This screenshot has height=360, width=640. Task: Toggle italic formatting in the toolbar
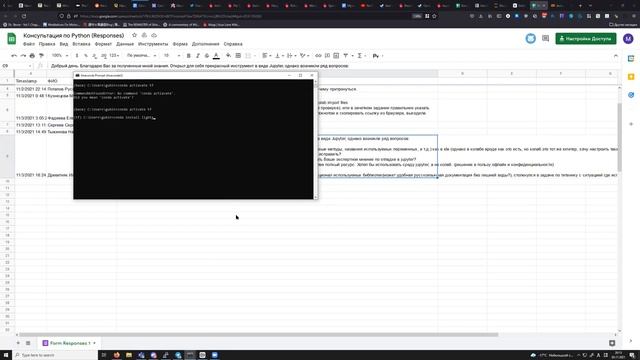coord(198,56)
